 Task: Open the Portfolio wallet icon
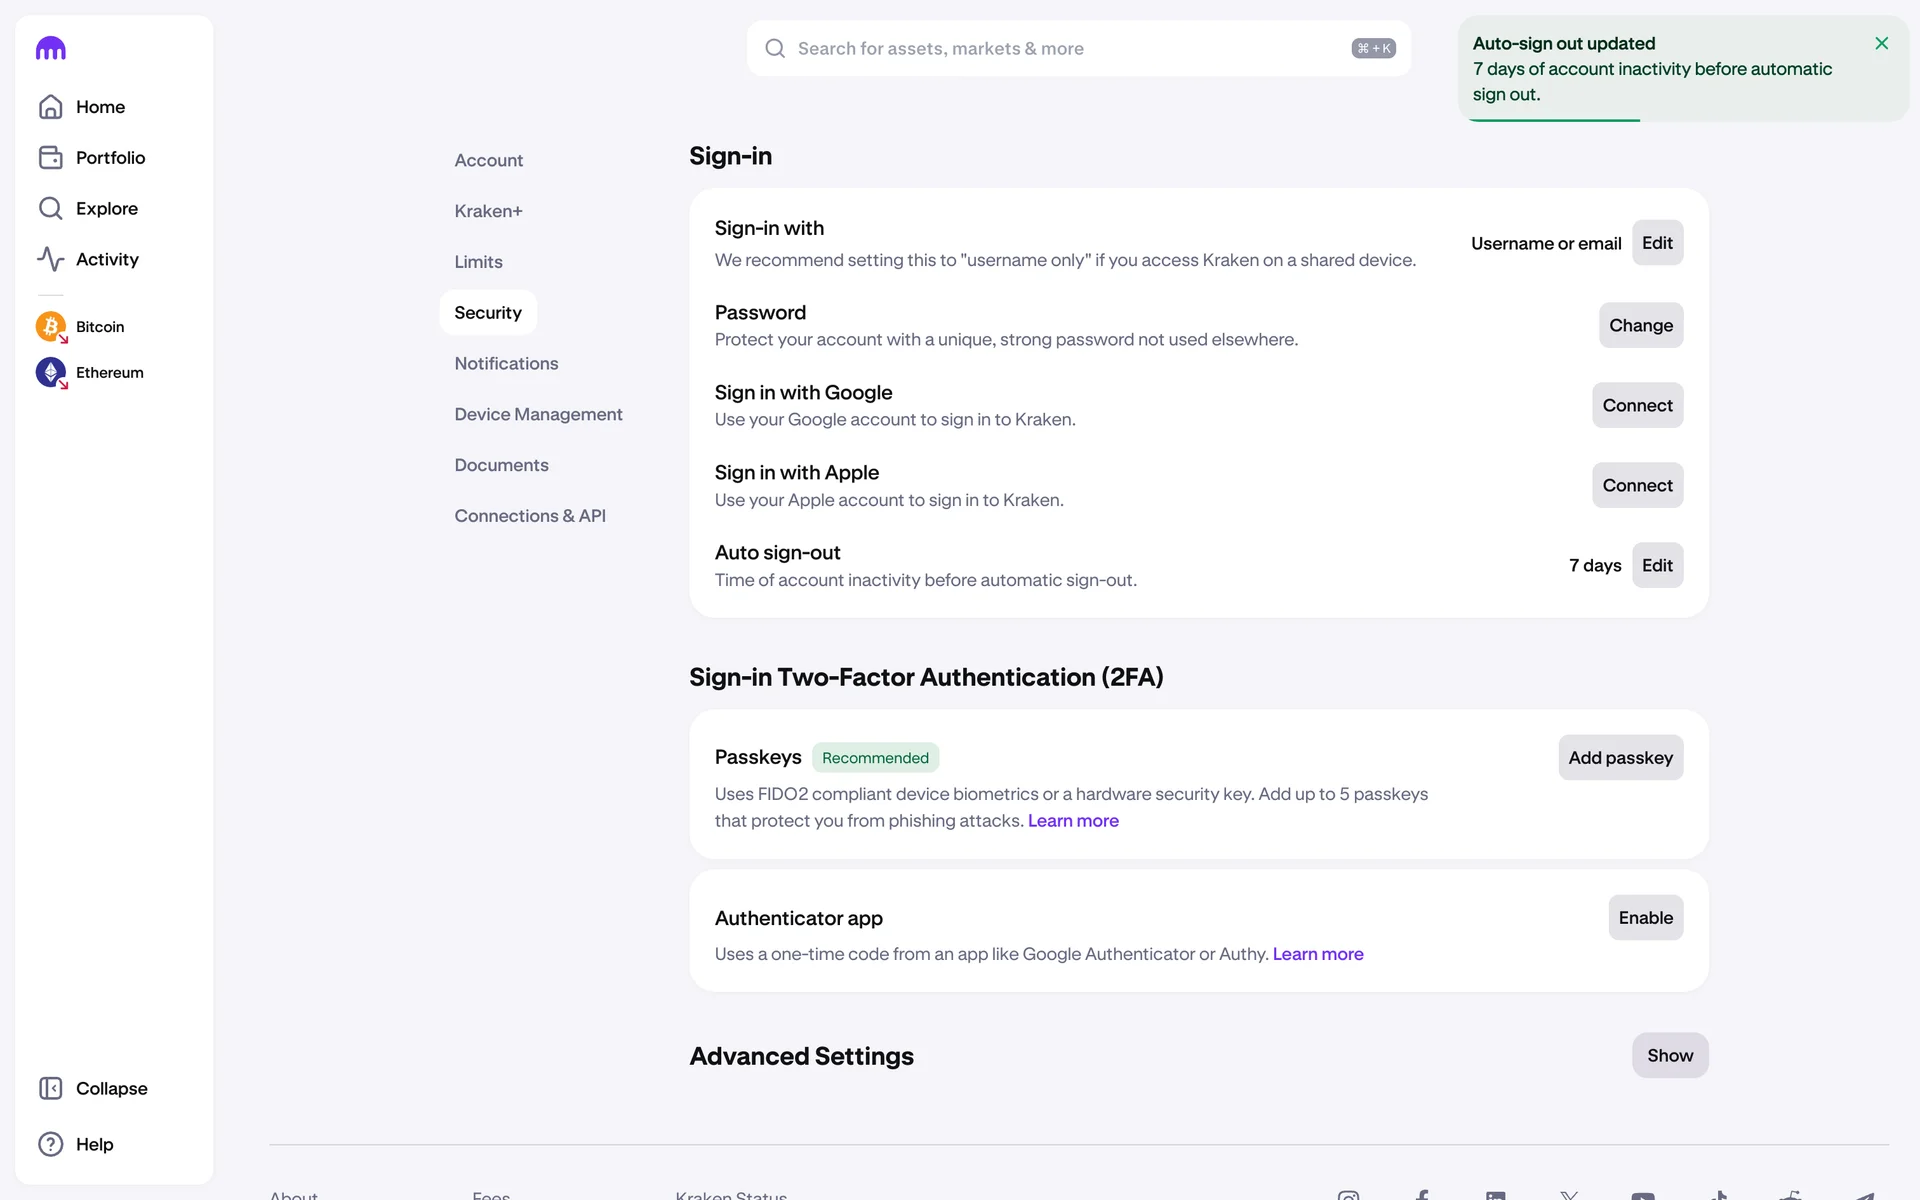point(50,158)
